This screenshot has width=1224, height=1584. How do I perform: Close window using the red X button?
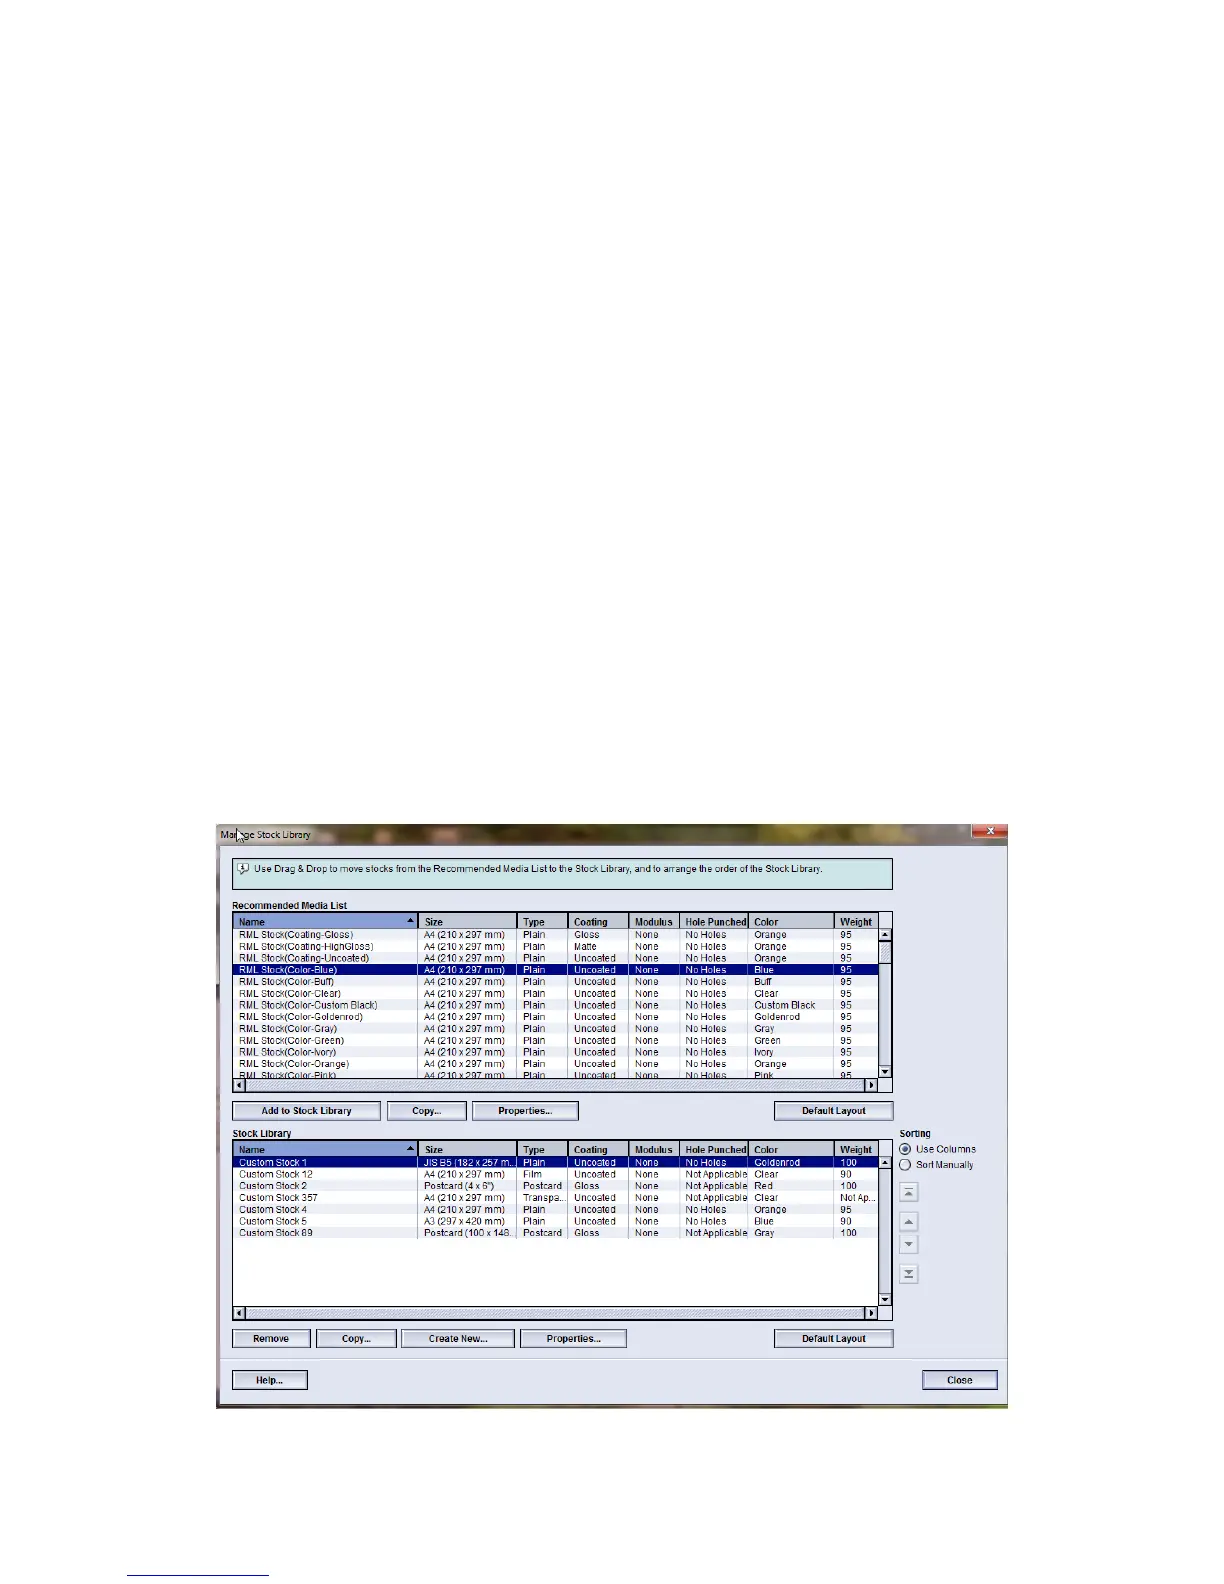(988, 831)
